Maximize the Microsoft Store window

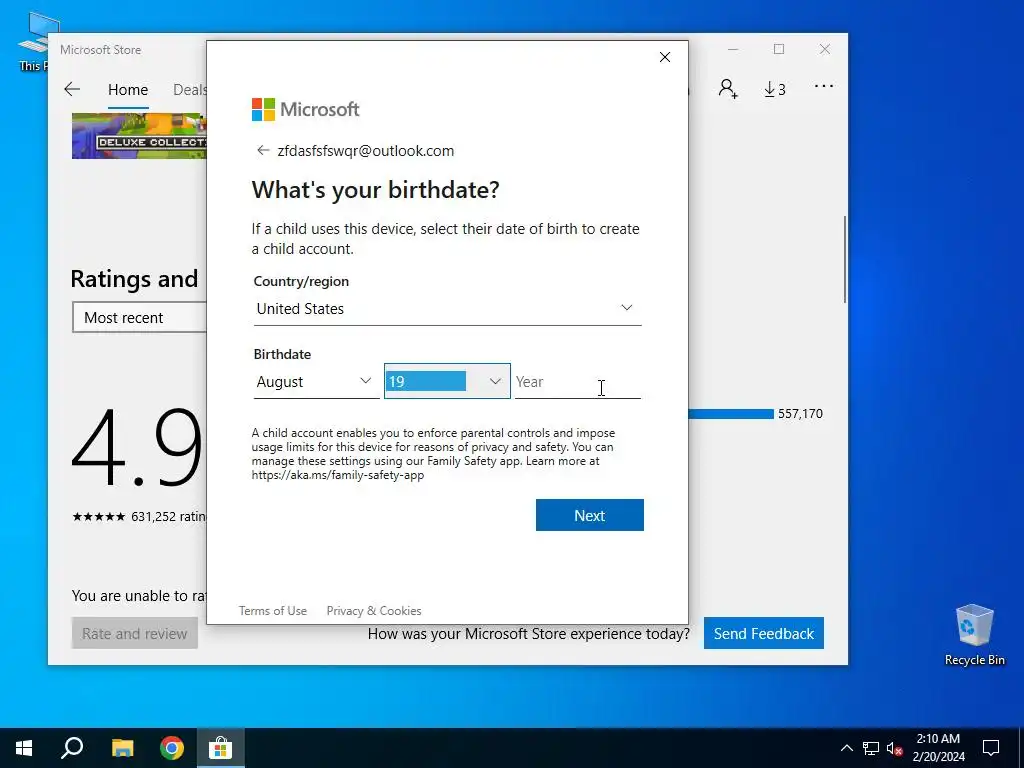click(778, 49)
